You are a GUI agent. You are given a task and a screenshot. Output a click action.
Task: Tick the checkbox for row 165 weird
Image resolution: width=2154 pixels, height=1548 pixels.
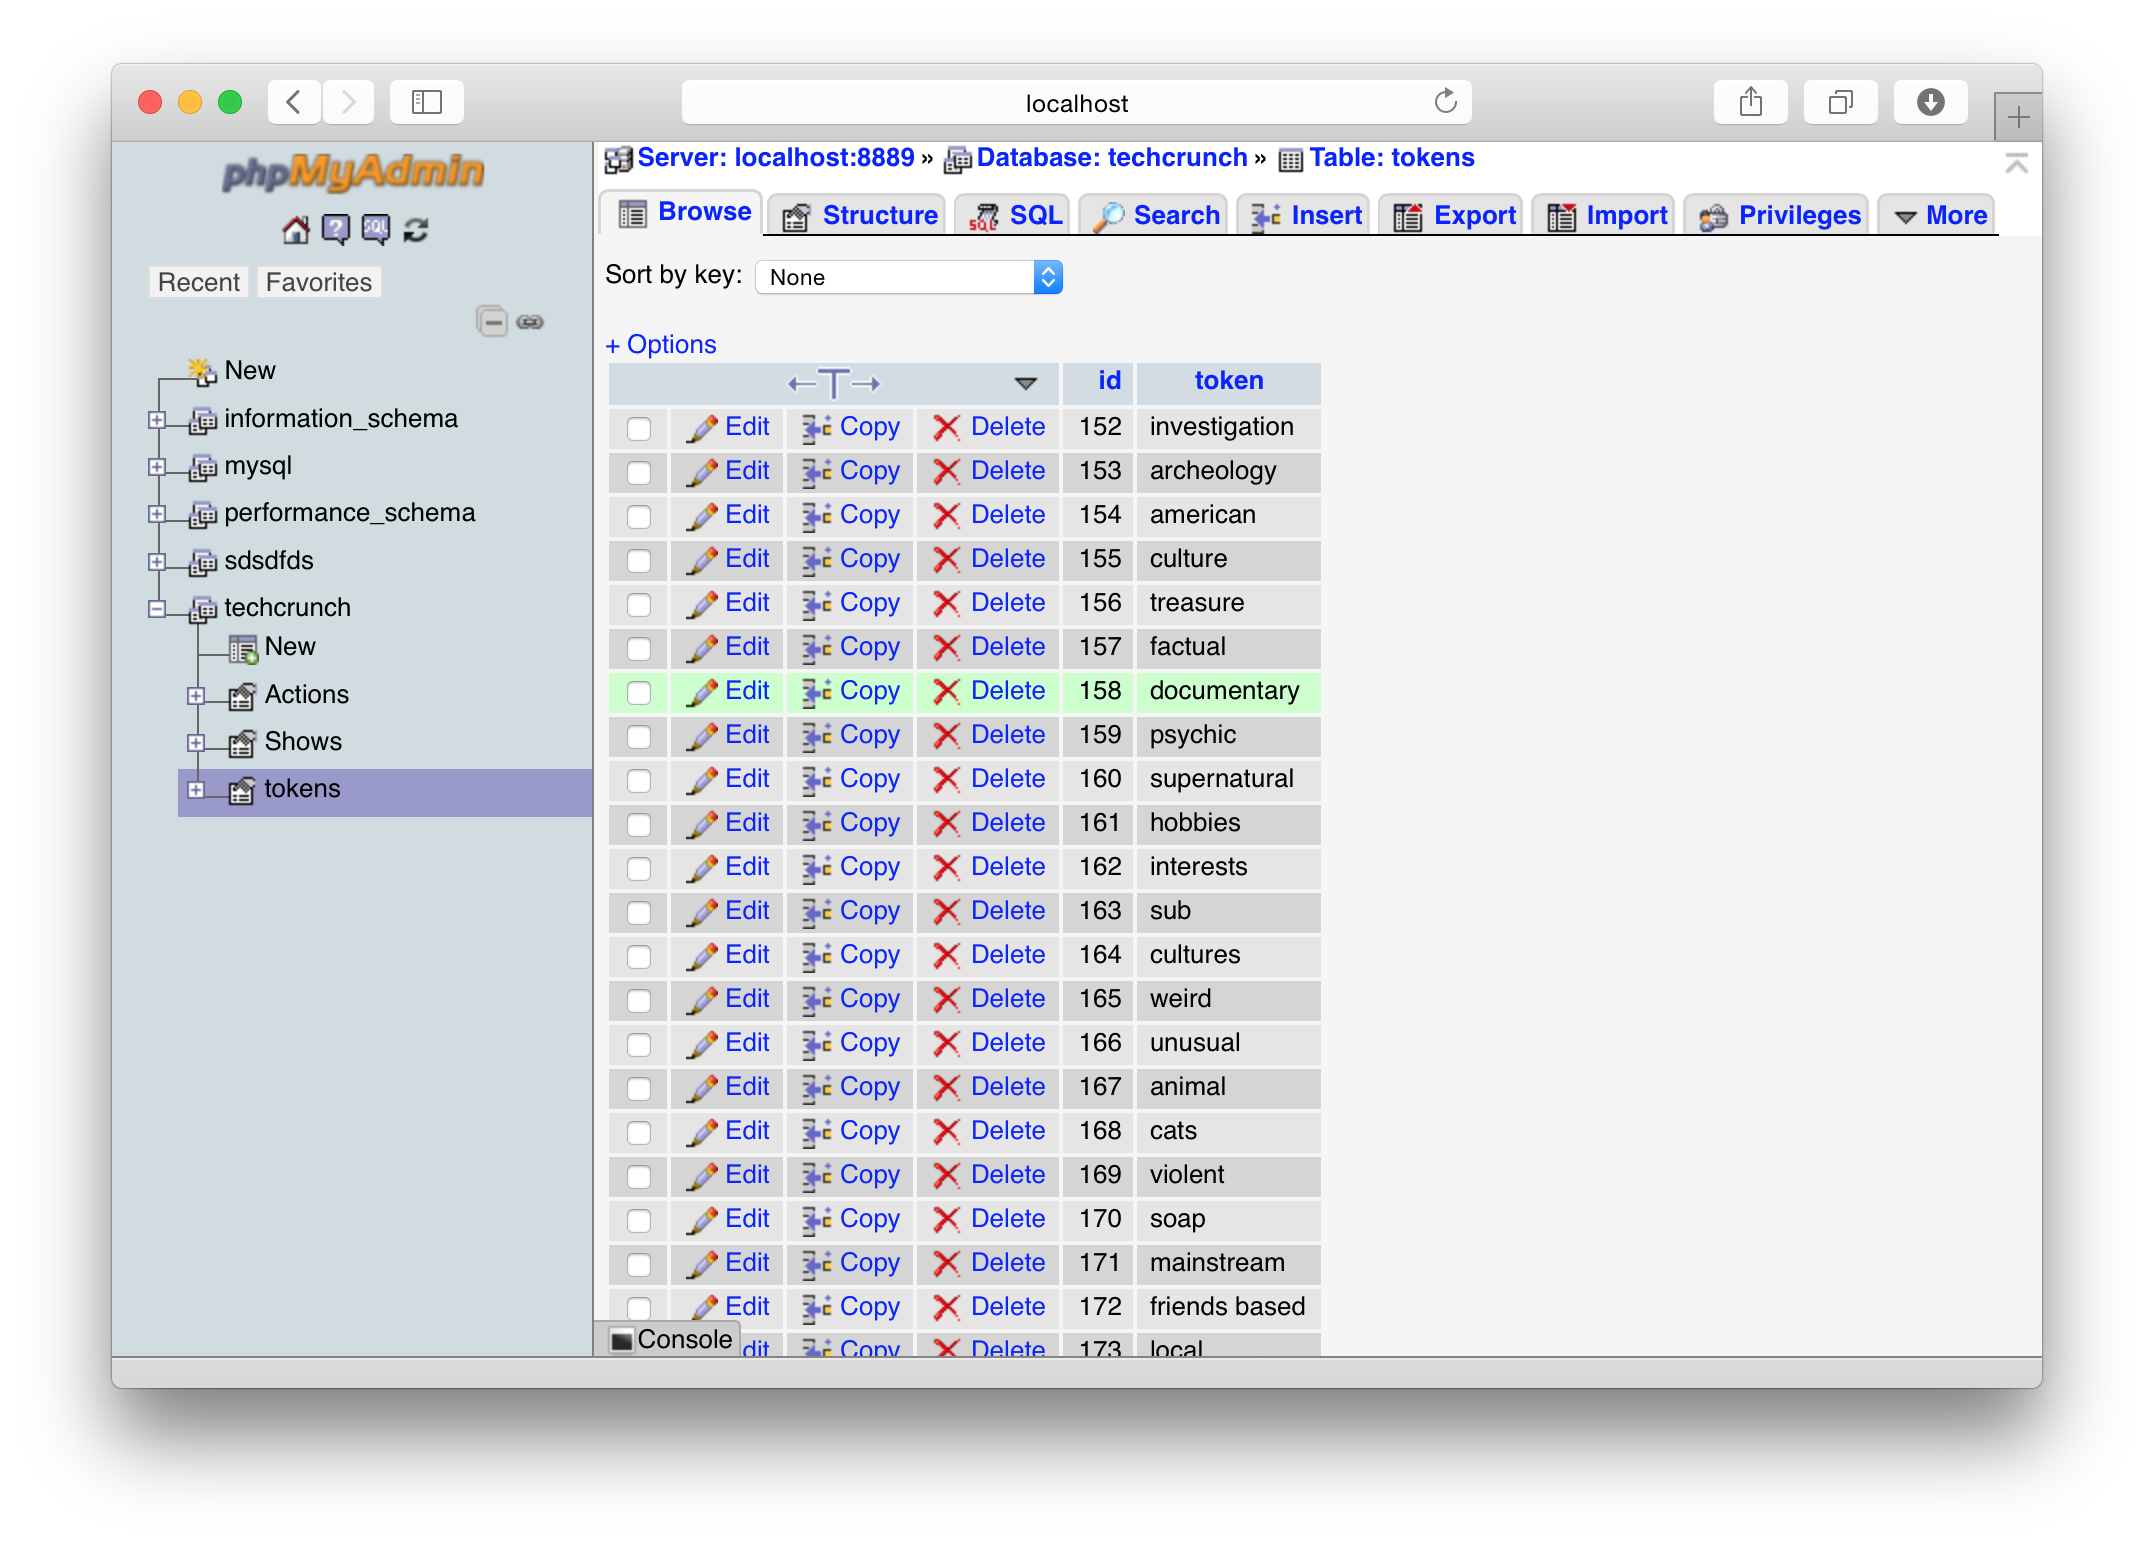(x=639, y=1001)
